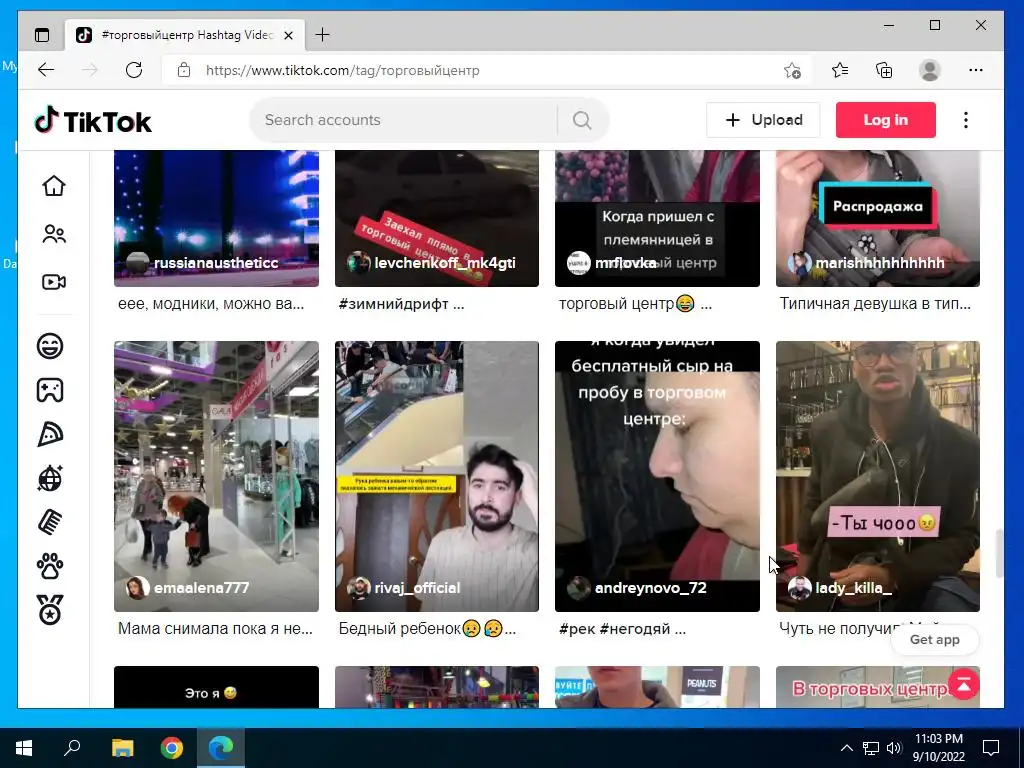Launch Google Chrome from the taskbar
1024x768 pixels.
tap(172, 748)
